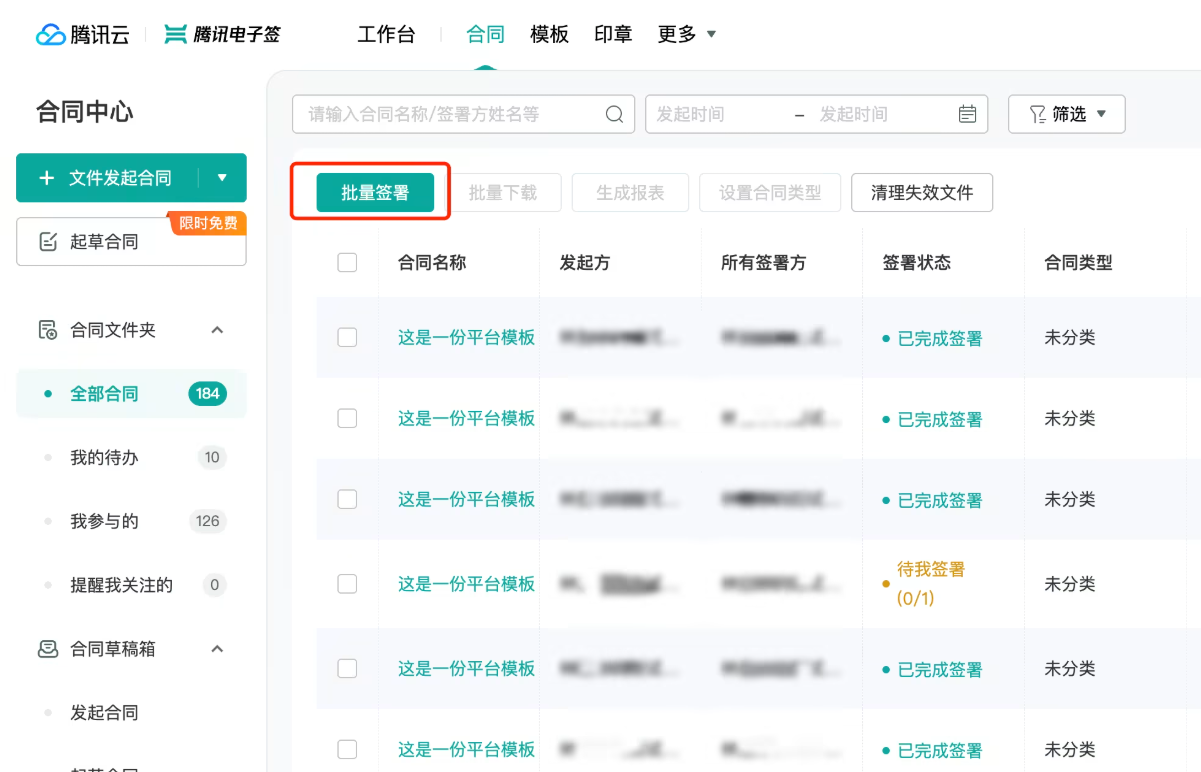
Task: Switch to the 印章 tab
Action: [613, 34]
